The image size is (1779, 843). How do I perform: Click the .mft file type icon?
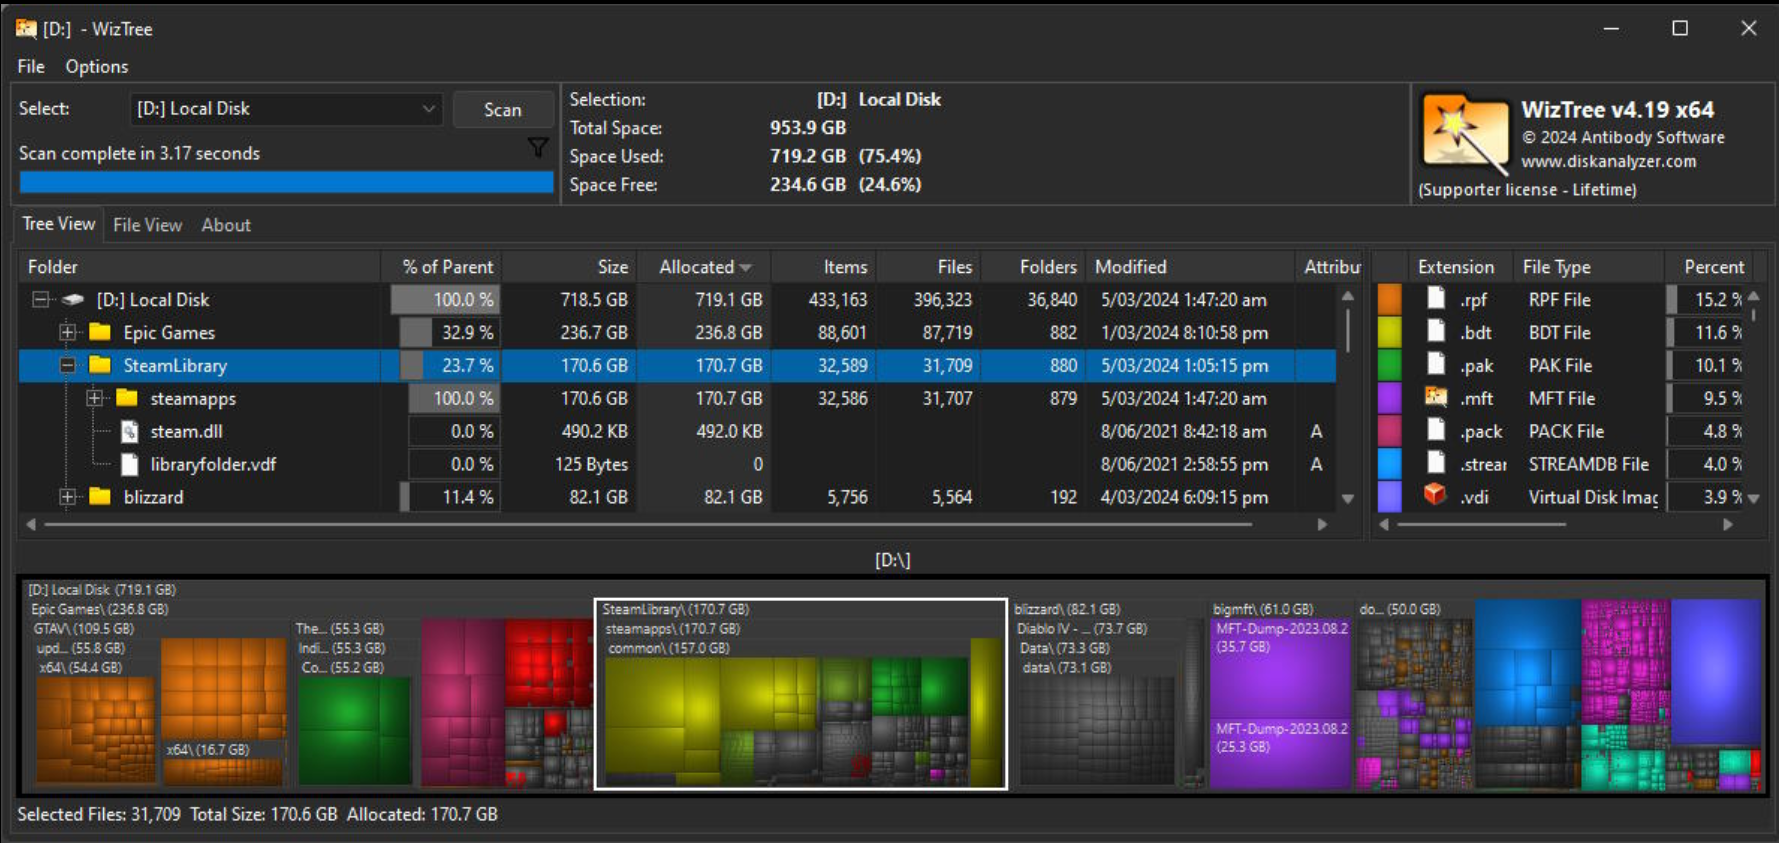point(1436,397)
